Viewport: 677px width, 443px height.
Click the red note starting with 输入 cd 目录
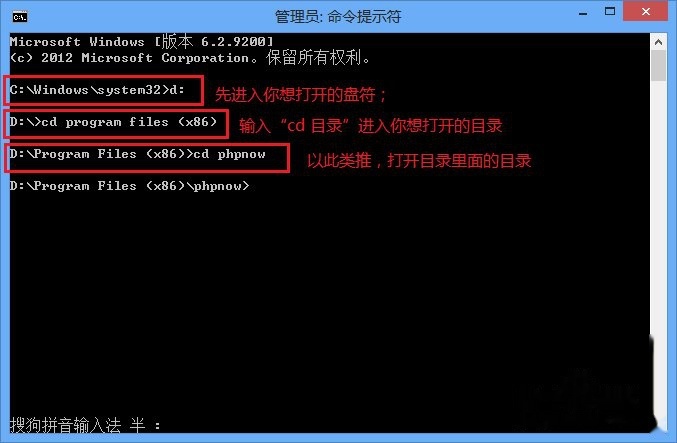point(371,126)
